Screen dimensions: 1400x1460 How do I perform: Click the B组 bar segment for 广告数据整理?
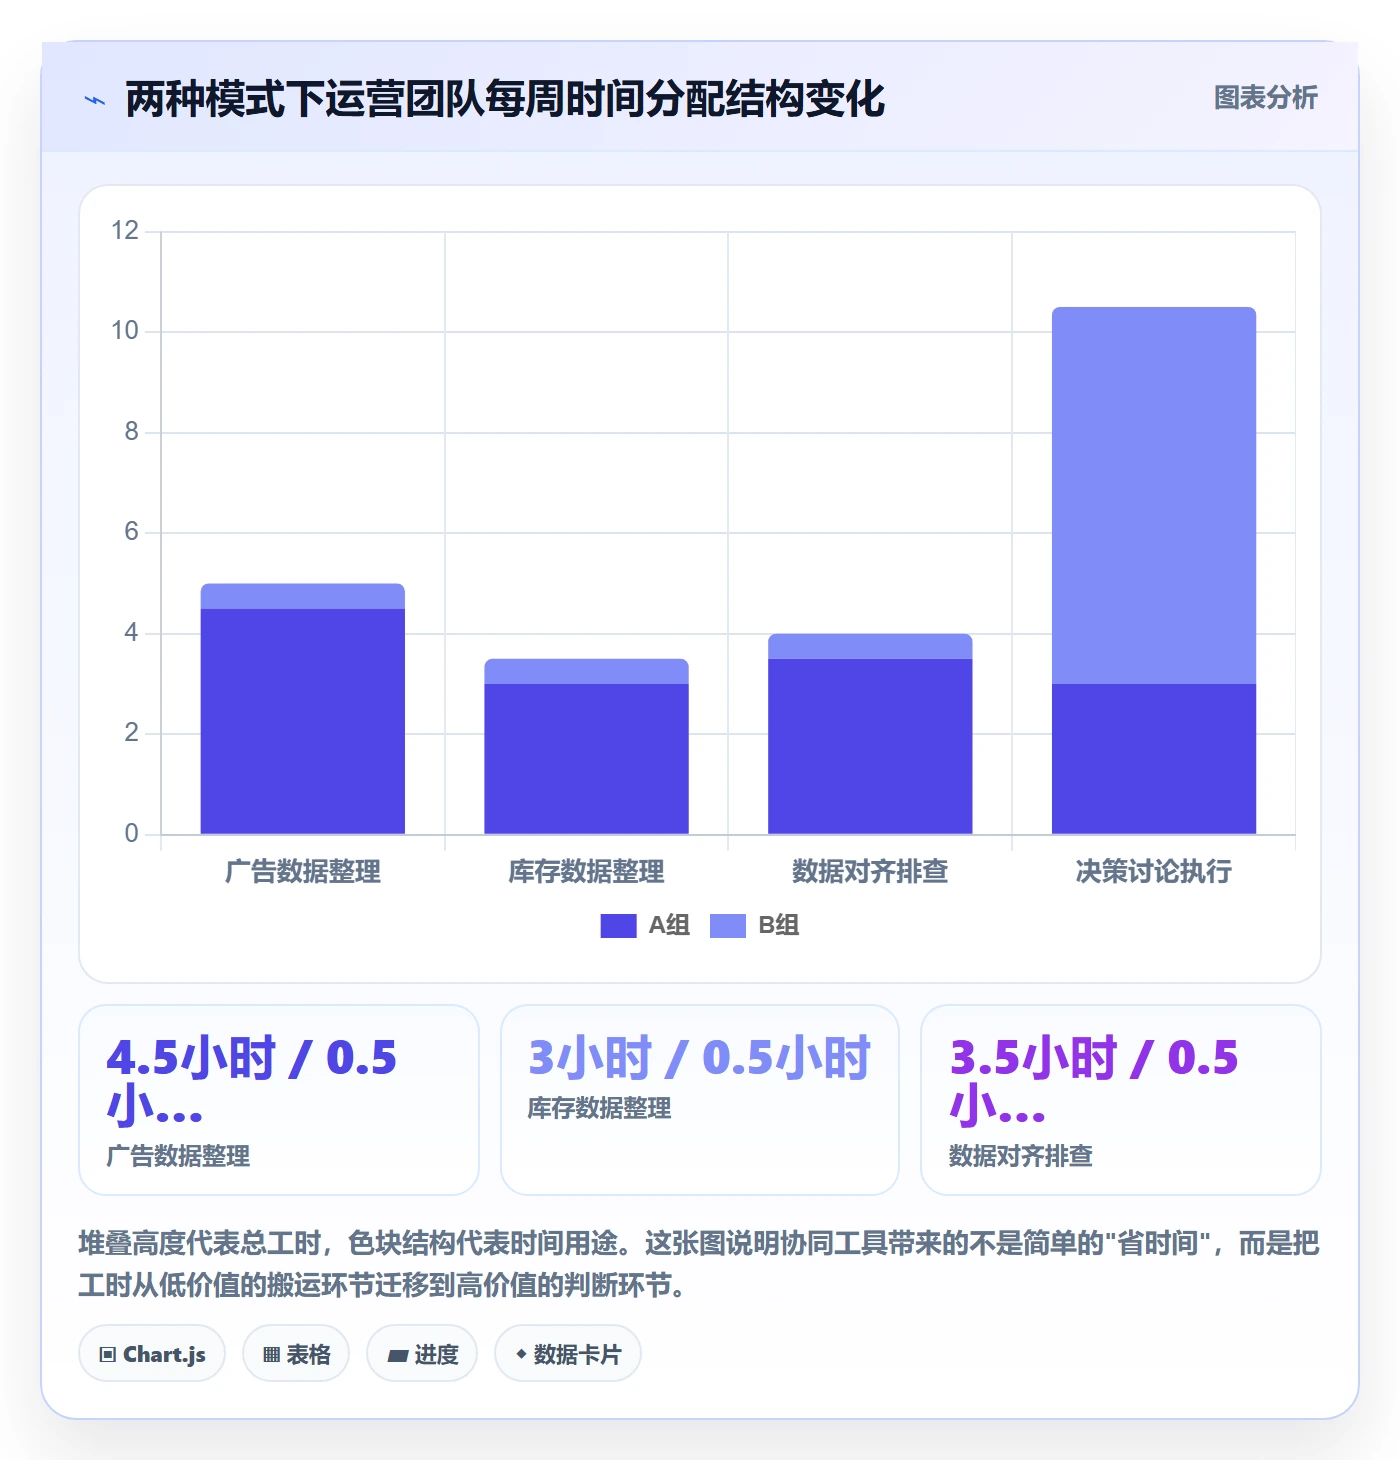(x=303, y=596)
